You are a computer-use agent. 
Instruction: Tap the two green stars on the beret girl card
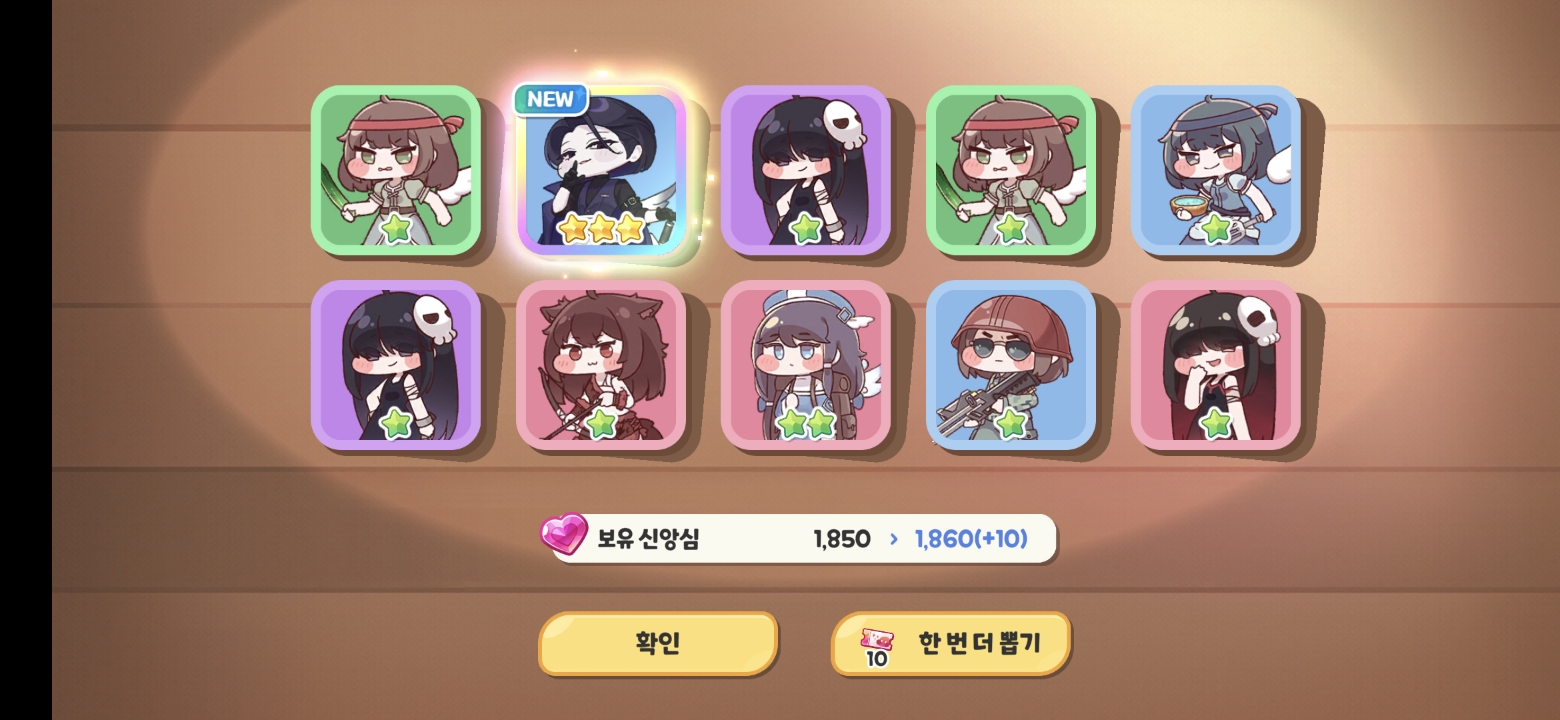click(806, 424)
